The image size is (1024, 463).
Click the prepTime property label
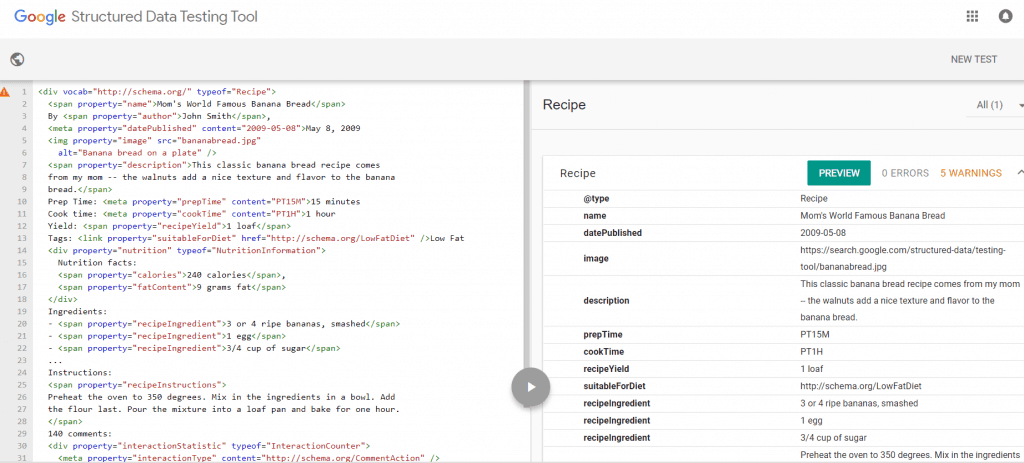[x=603, y=334]
